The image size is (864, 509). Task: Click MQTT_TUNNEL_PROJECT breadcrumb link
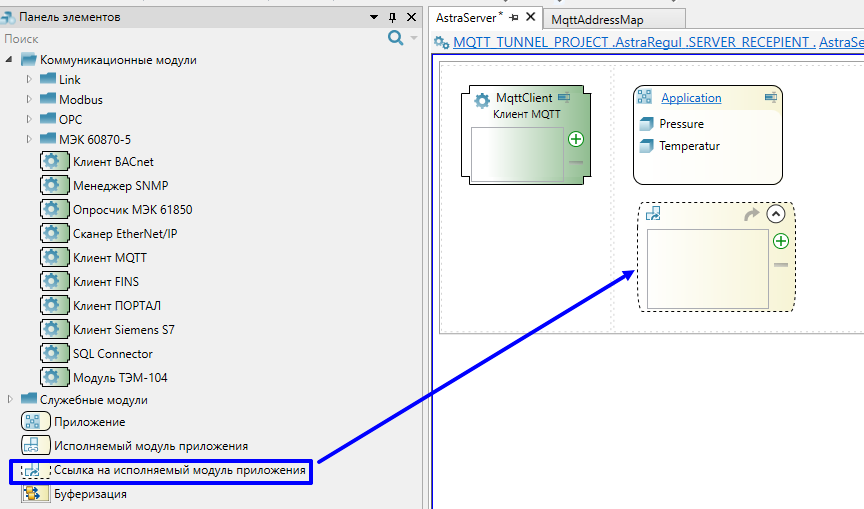(x=530, y=42)
